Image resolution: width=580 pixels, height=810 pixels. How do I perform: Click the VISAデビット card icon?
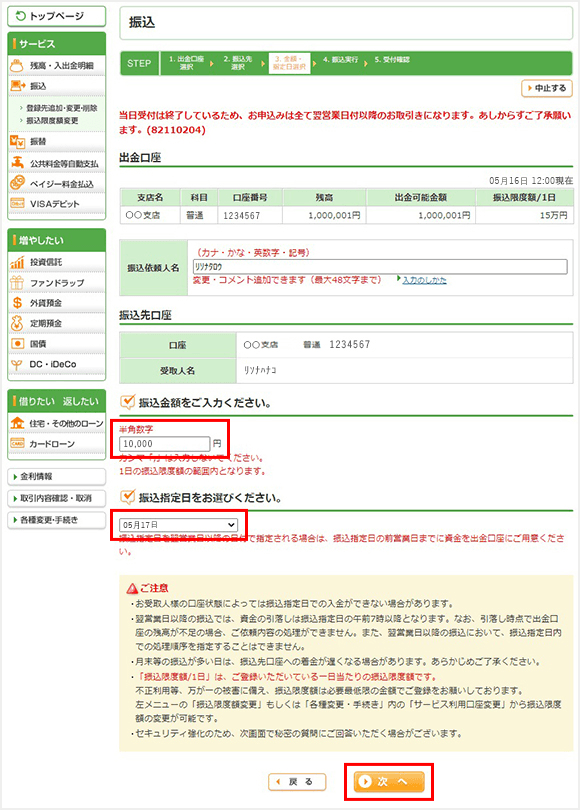[x=17, y=204]
